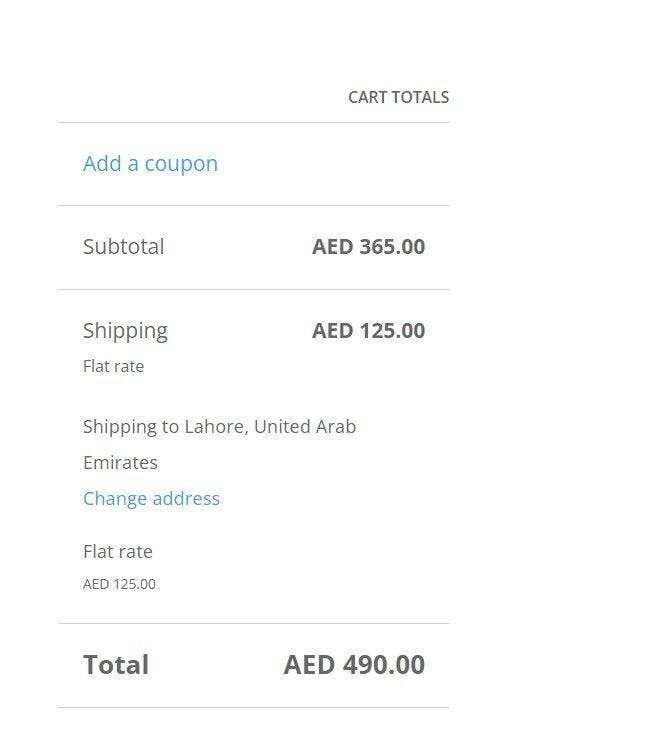Screen dimensions: 649x747
Task: Click the AED 365.00 subtotal amount
Action: pyautogui.click(x=368, y=246)
